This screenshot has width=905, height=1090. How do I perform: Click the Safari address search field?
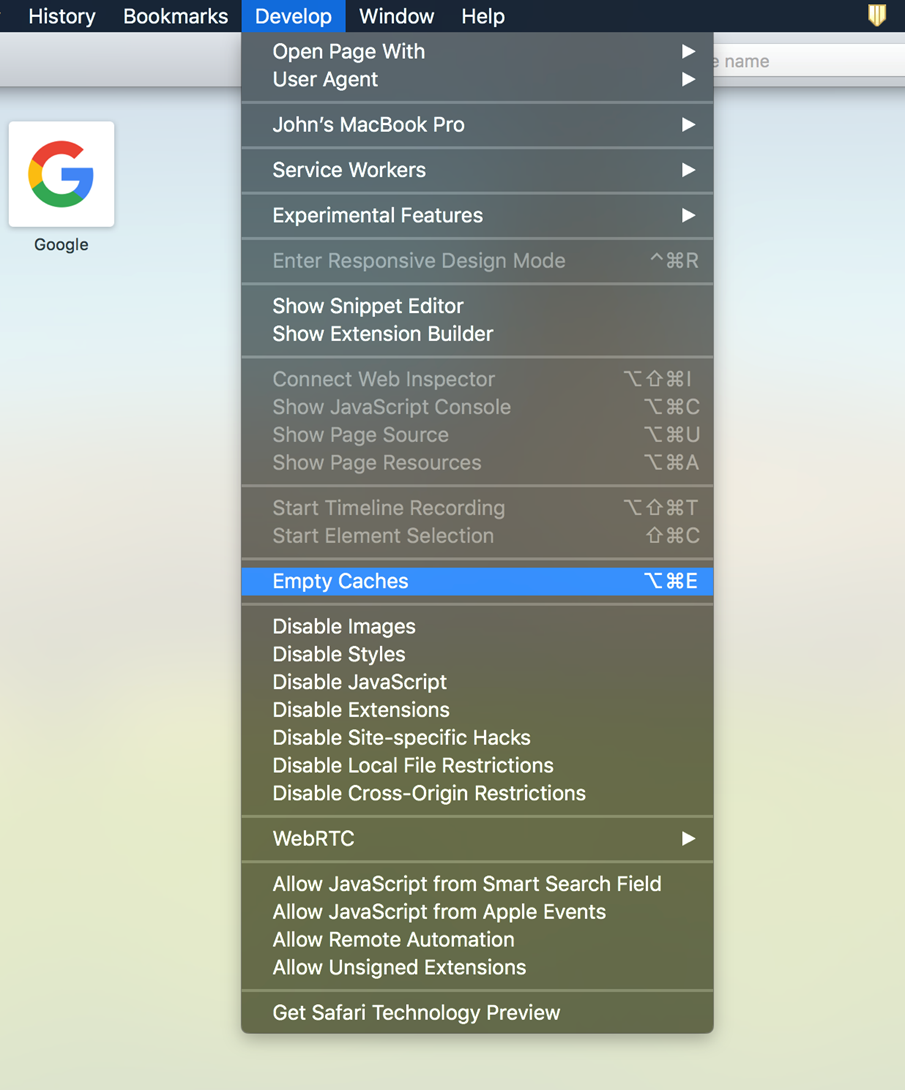tap(809, 61)
